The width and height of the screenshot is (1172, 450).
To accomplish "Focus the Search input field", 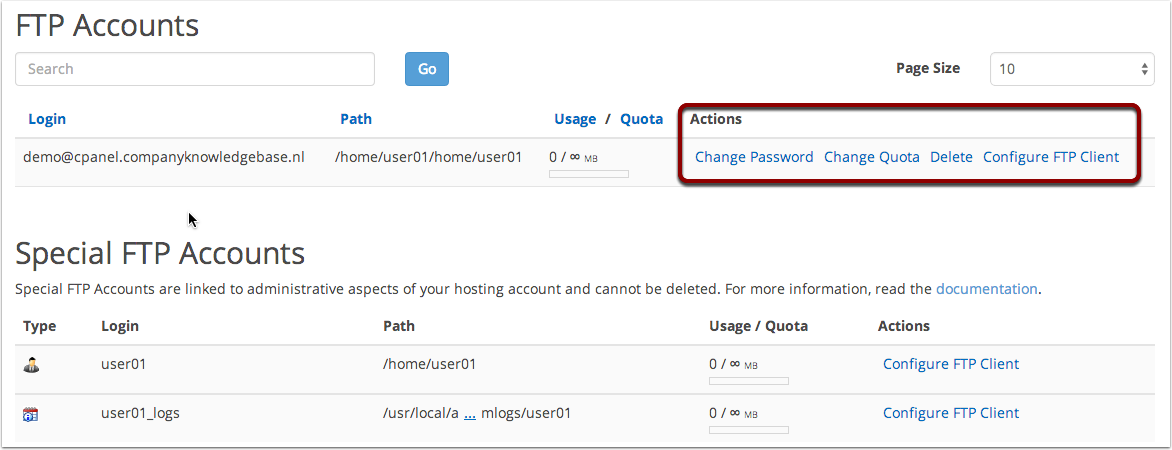I will pyautogui.click(x=195, y=69).
